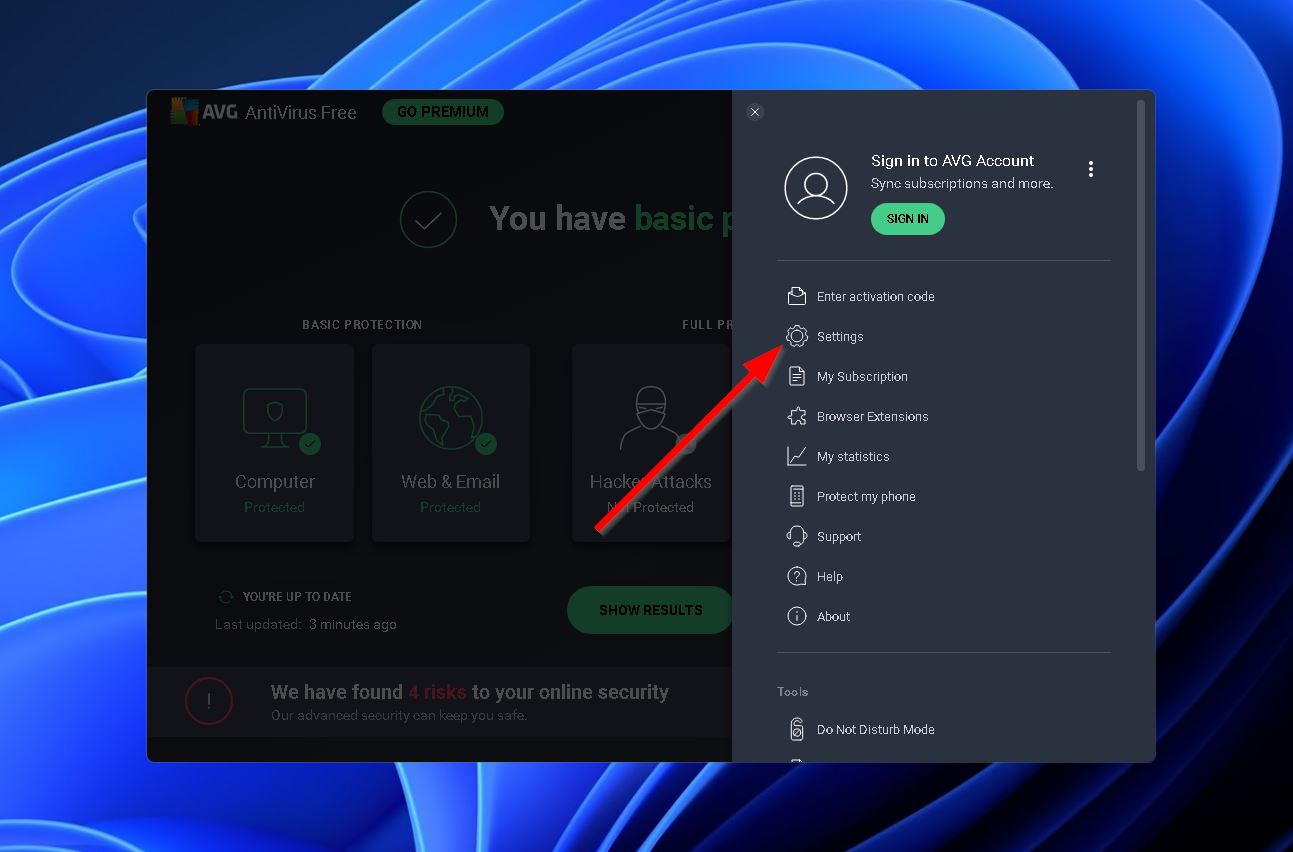Click the Last updated 3 minutes ago text
Image resolution: width=1293 pixels, height=852 pixels.
tap(306, 624)
